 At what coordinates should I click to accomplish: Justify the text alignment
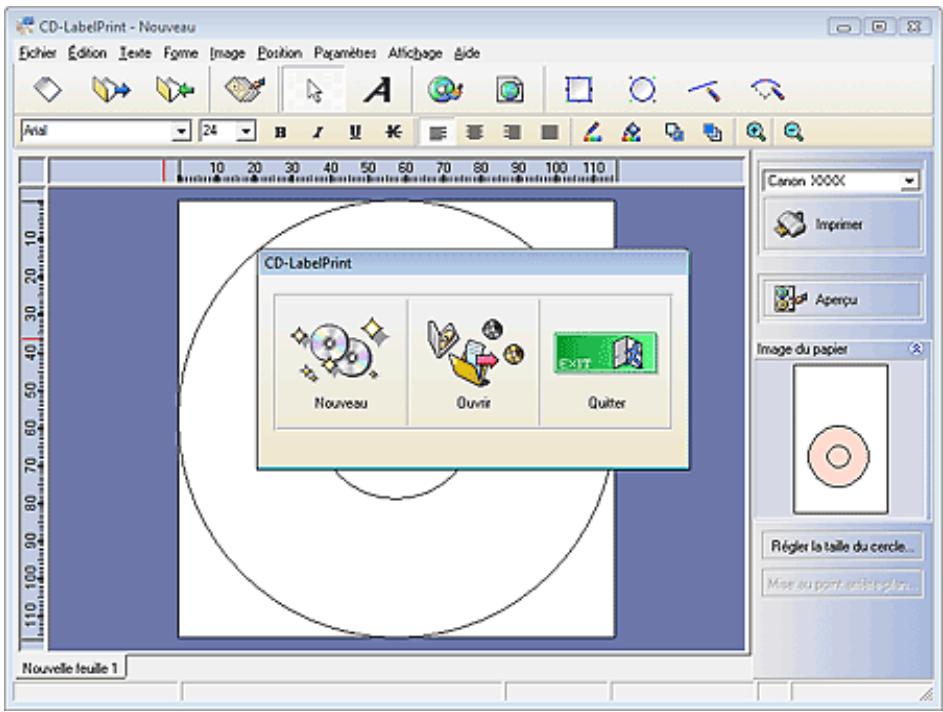tap(550, 132)
